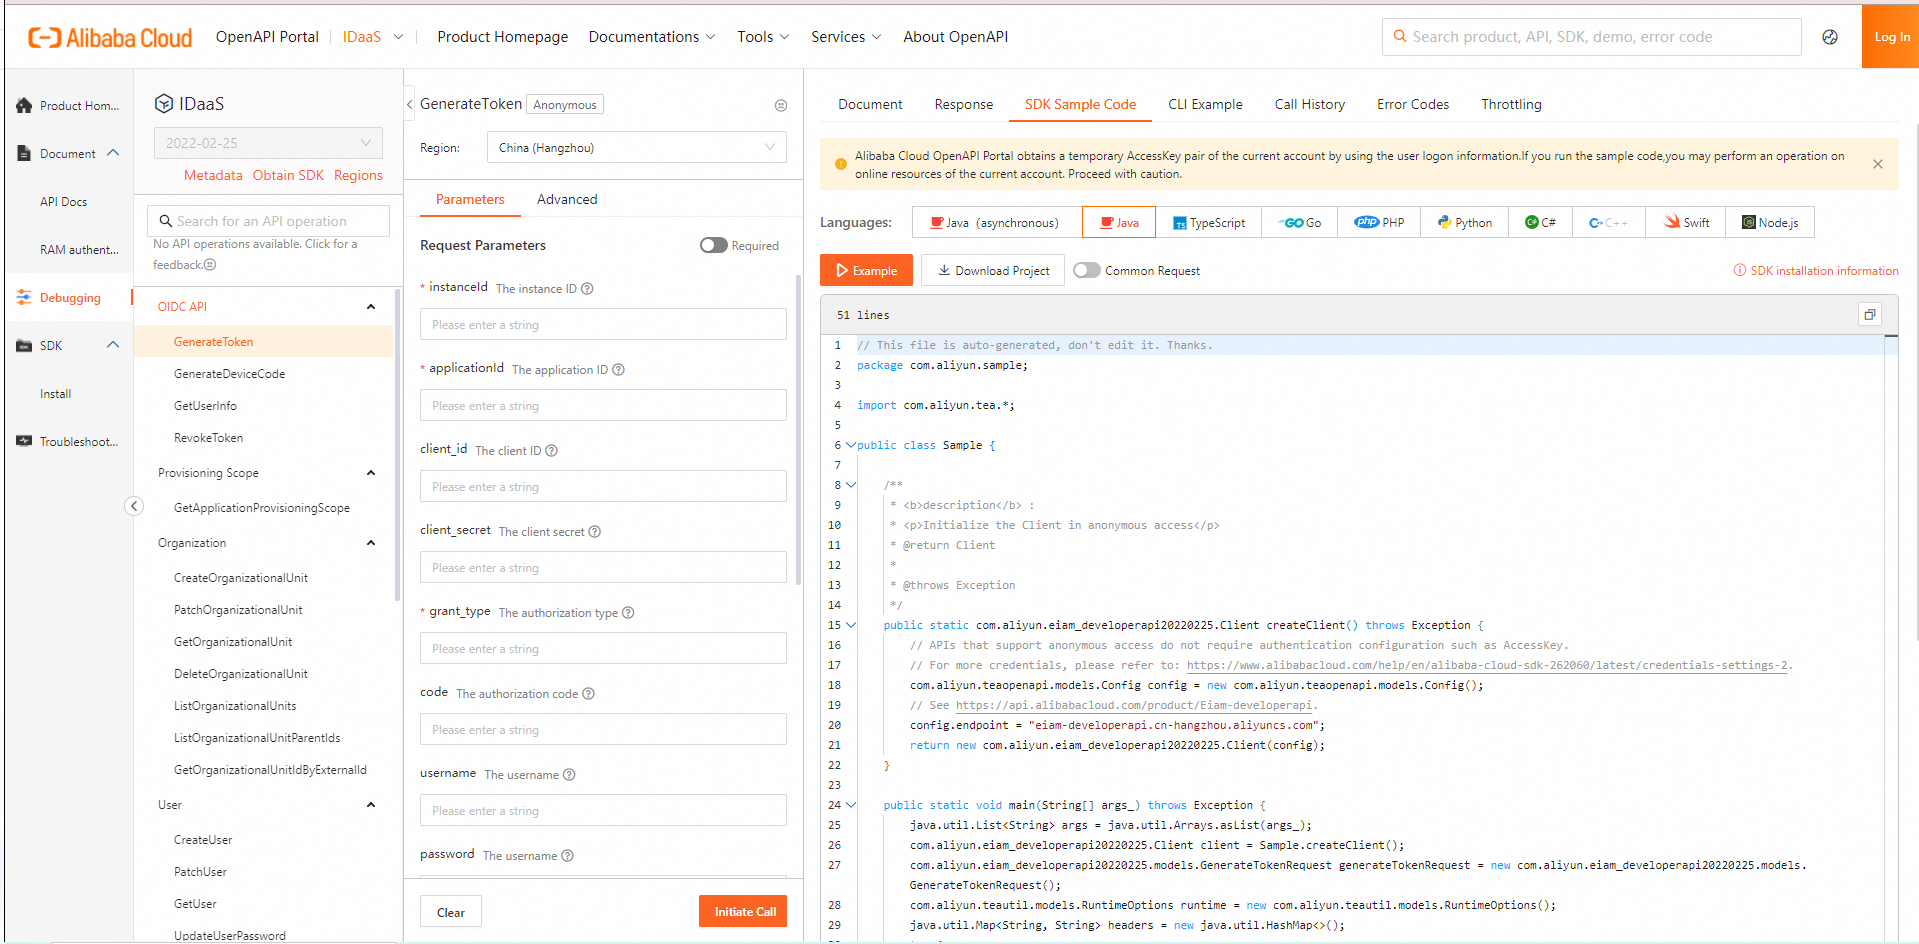Open the Documentations menu
The image size is (1919, 944).
652,37
